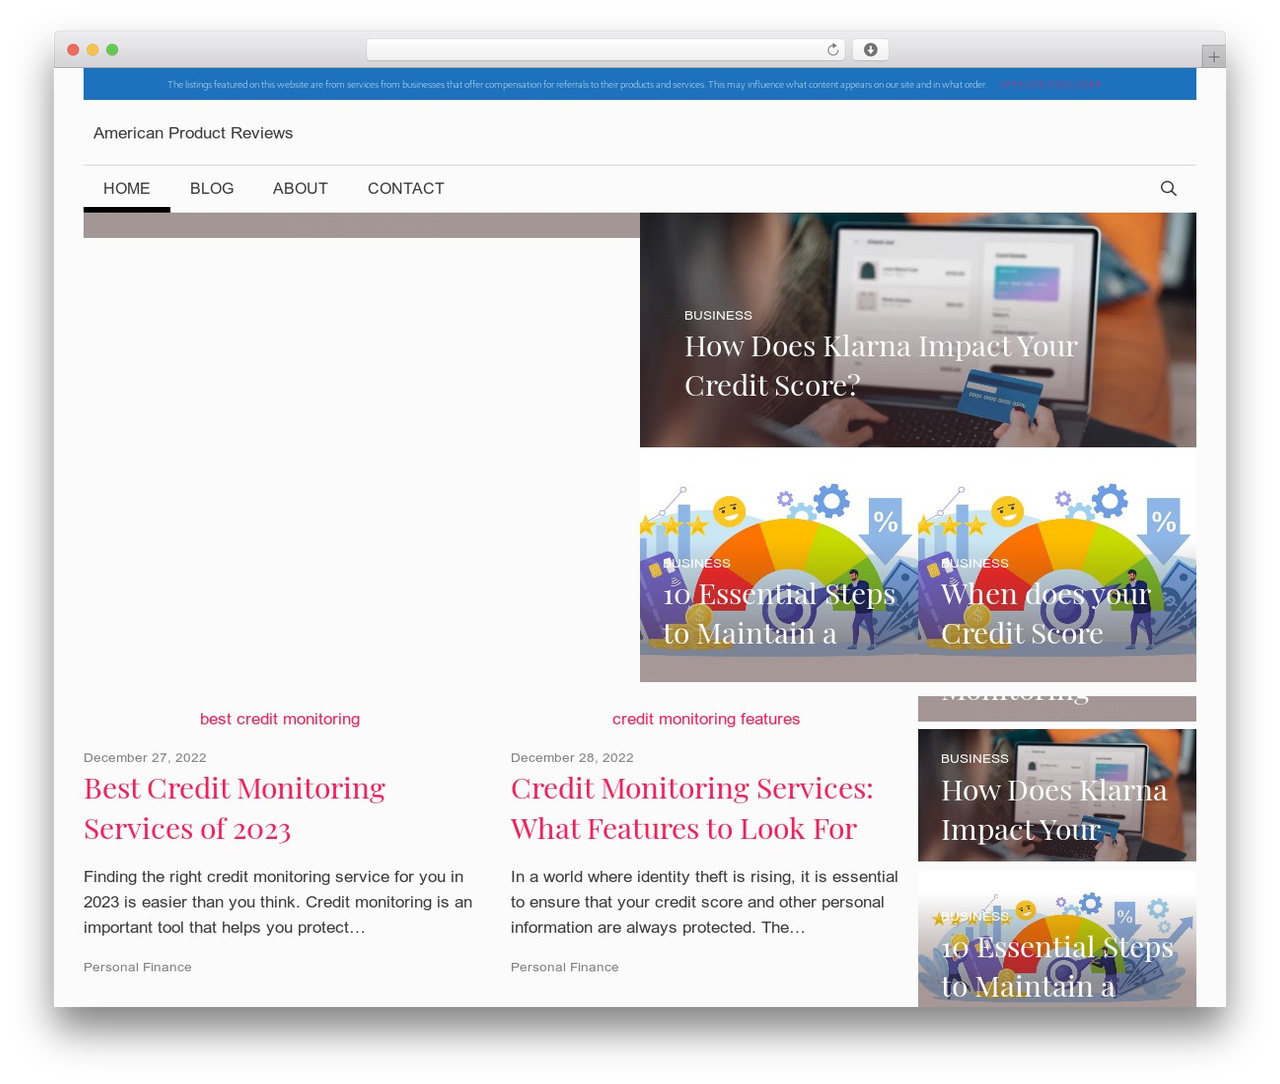Click the American Product Reviews site title
The image size is (1280, 1084).
(x=193, y=133)
